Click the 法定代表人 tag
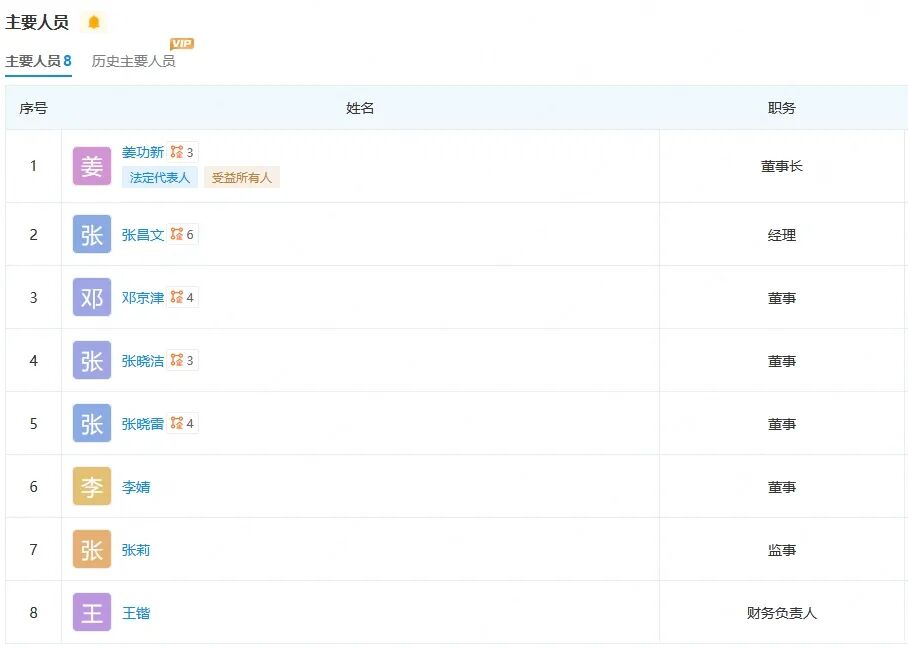Screen dimensions: 908x648 (160, 178)
